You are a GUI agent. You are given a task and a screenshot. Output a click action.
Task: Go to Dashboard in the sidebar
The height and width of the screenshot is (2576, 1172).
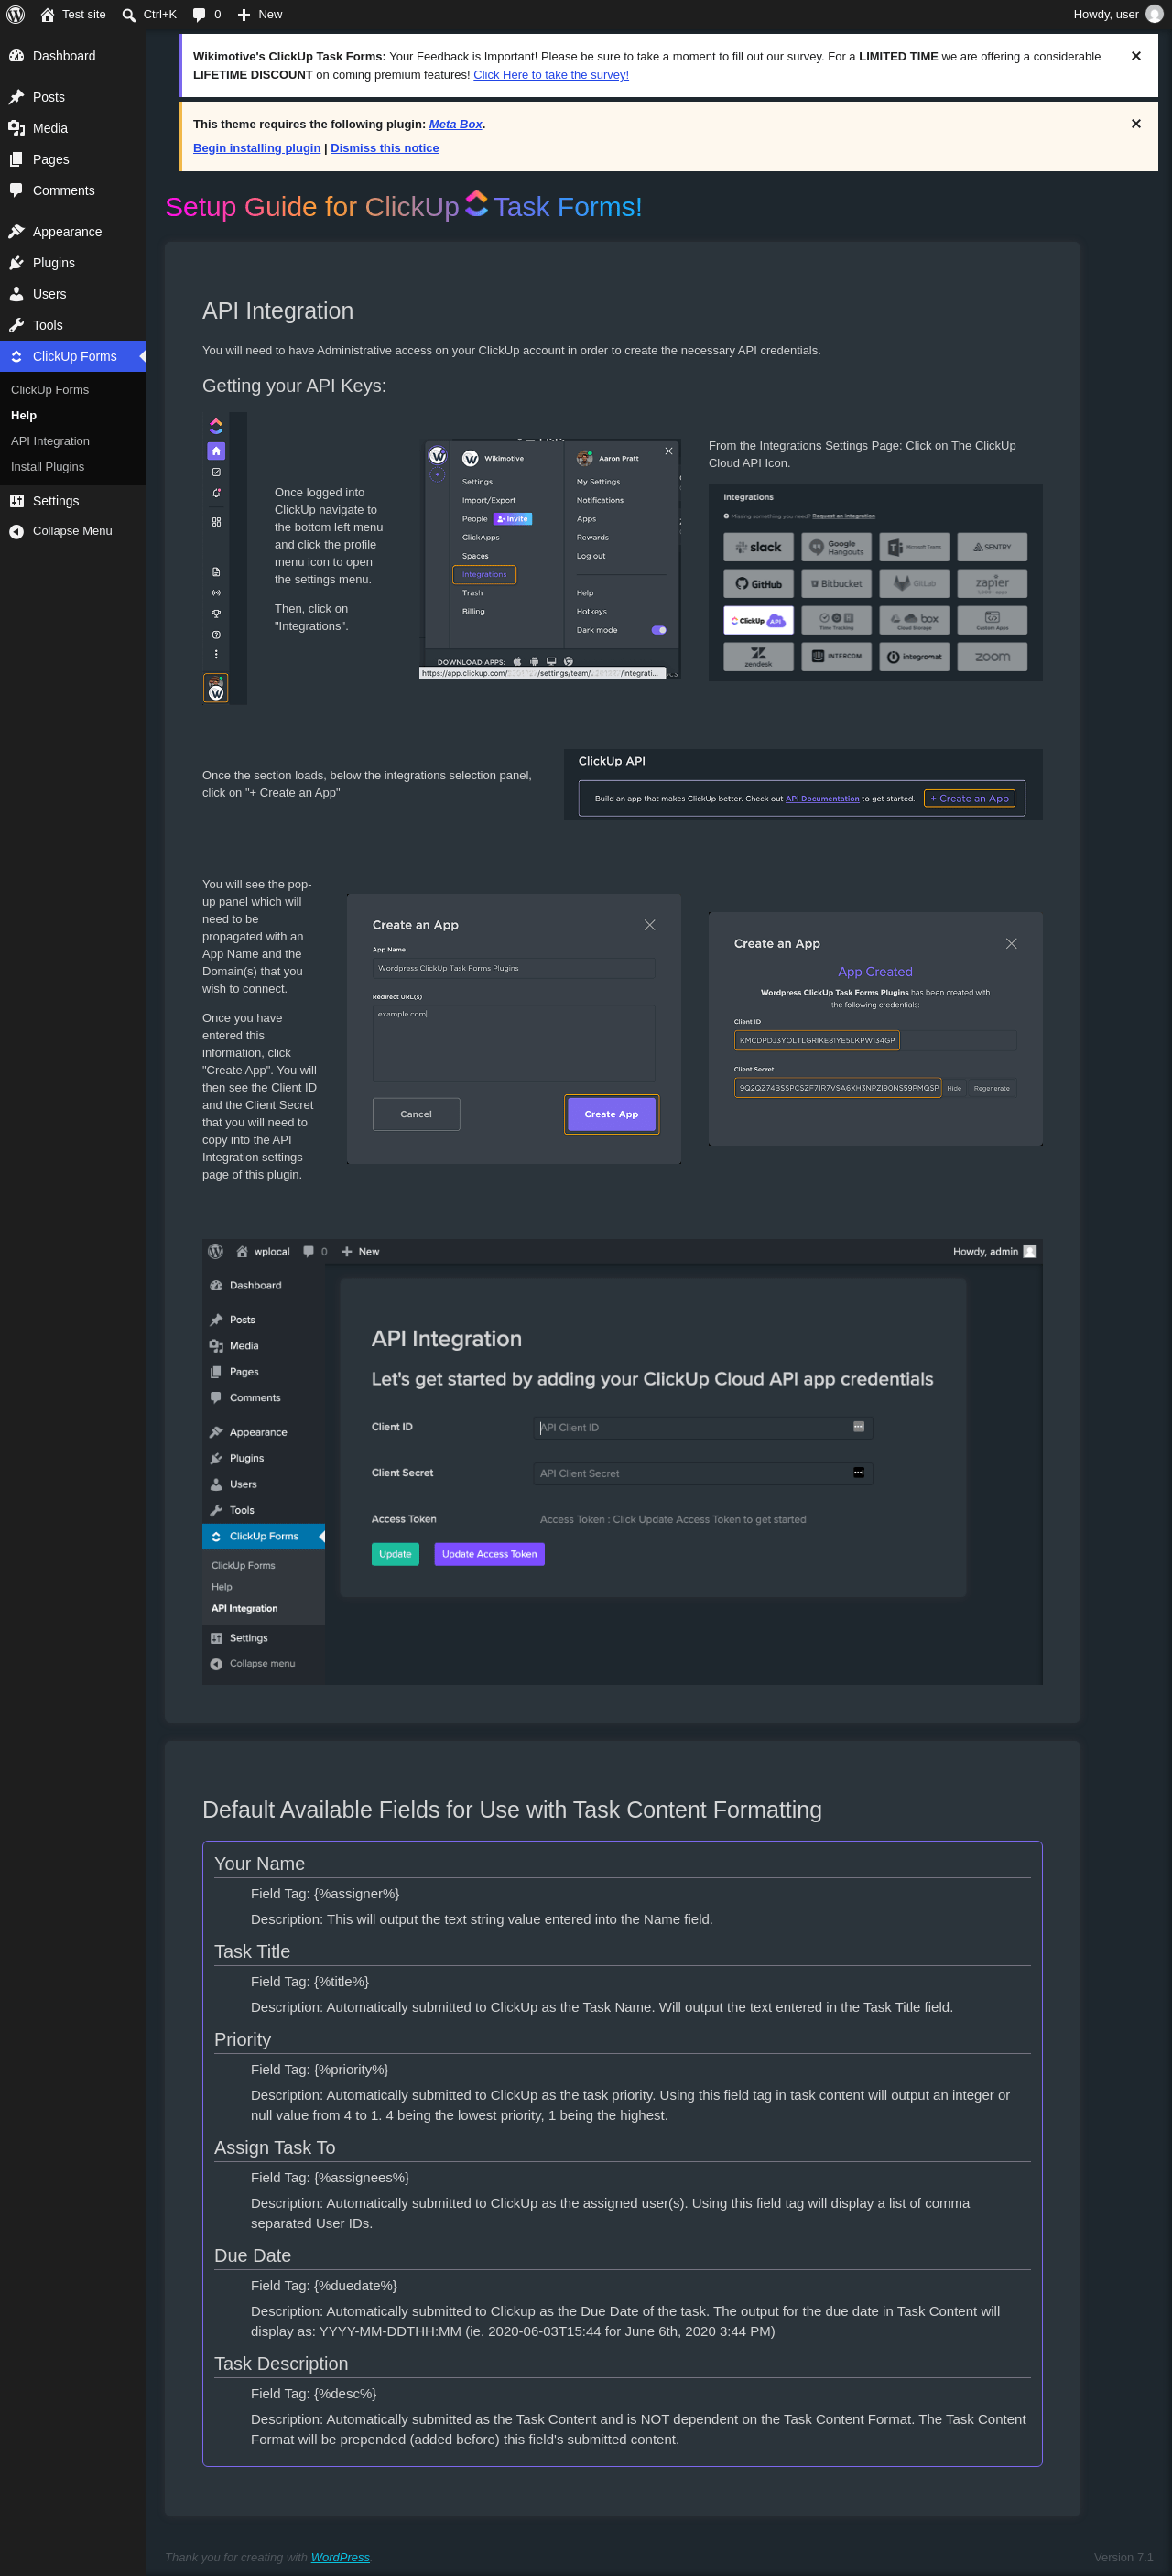(73, 56)
